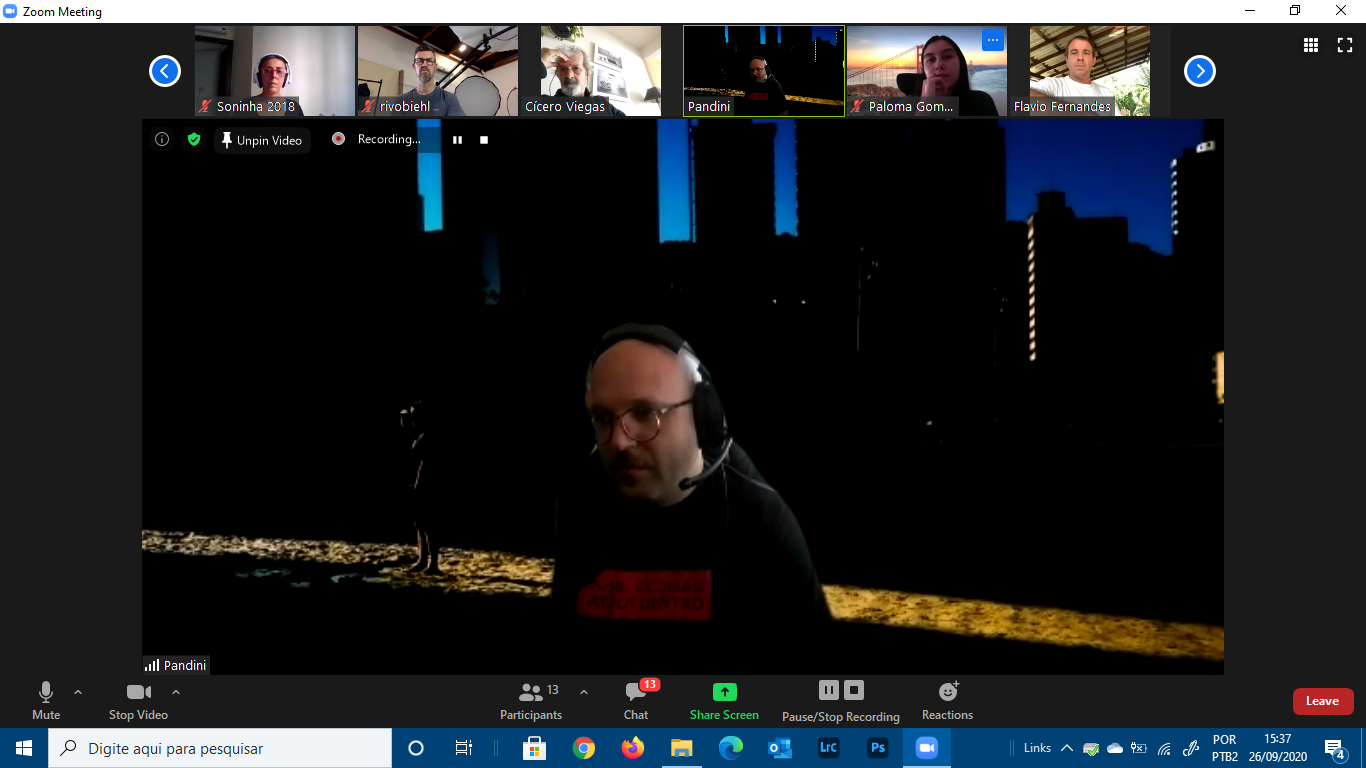Image resolution: width=1366 pixels, height=768 pixels.
Task: Switch to gallery view grid icon
Action: [x=1310, y=45]
